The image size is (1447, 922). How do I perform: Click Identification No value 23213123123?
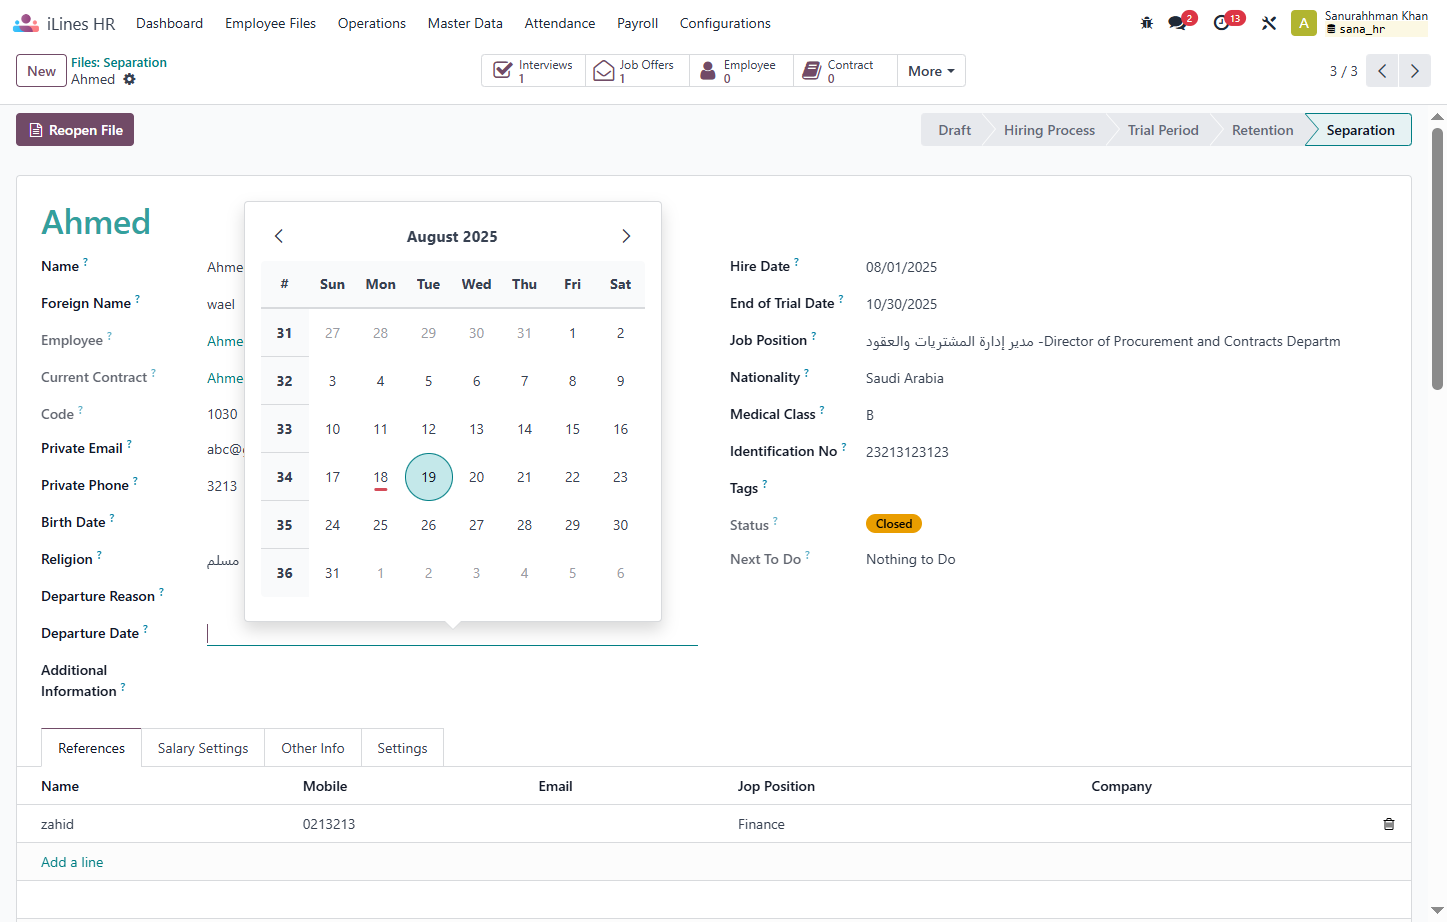click(x=907, y=452)
